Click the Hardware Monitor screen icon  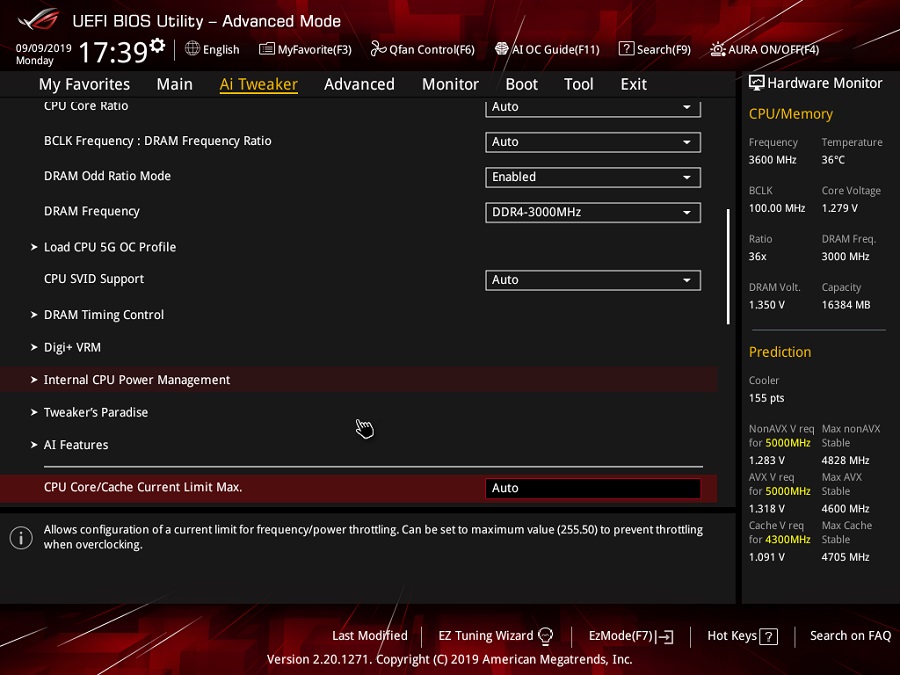click(x=757, y=83)
